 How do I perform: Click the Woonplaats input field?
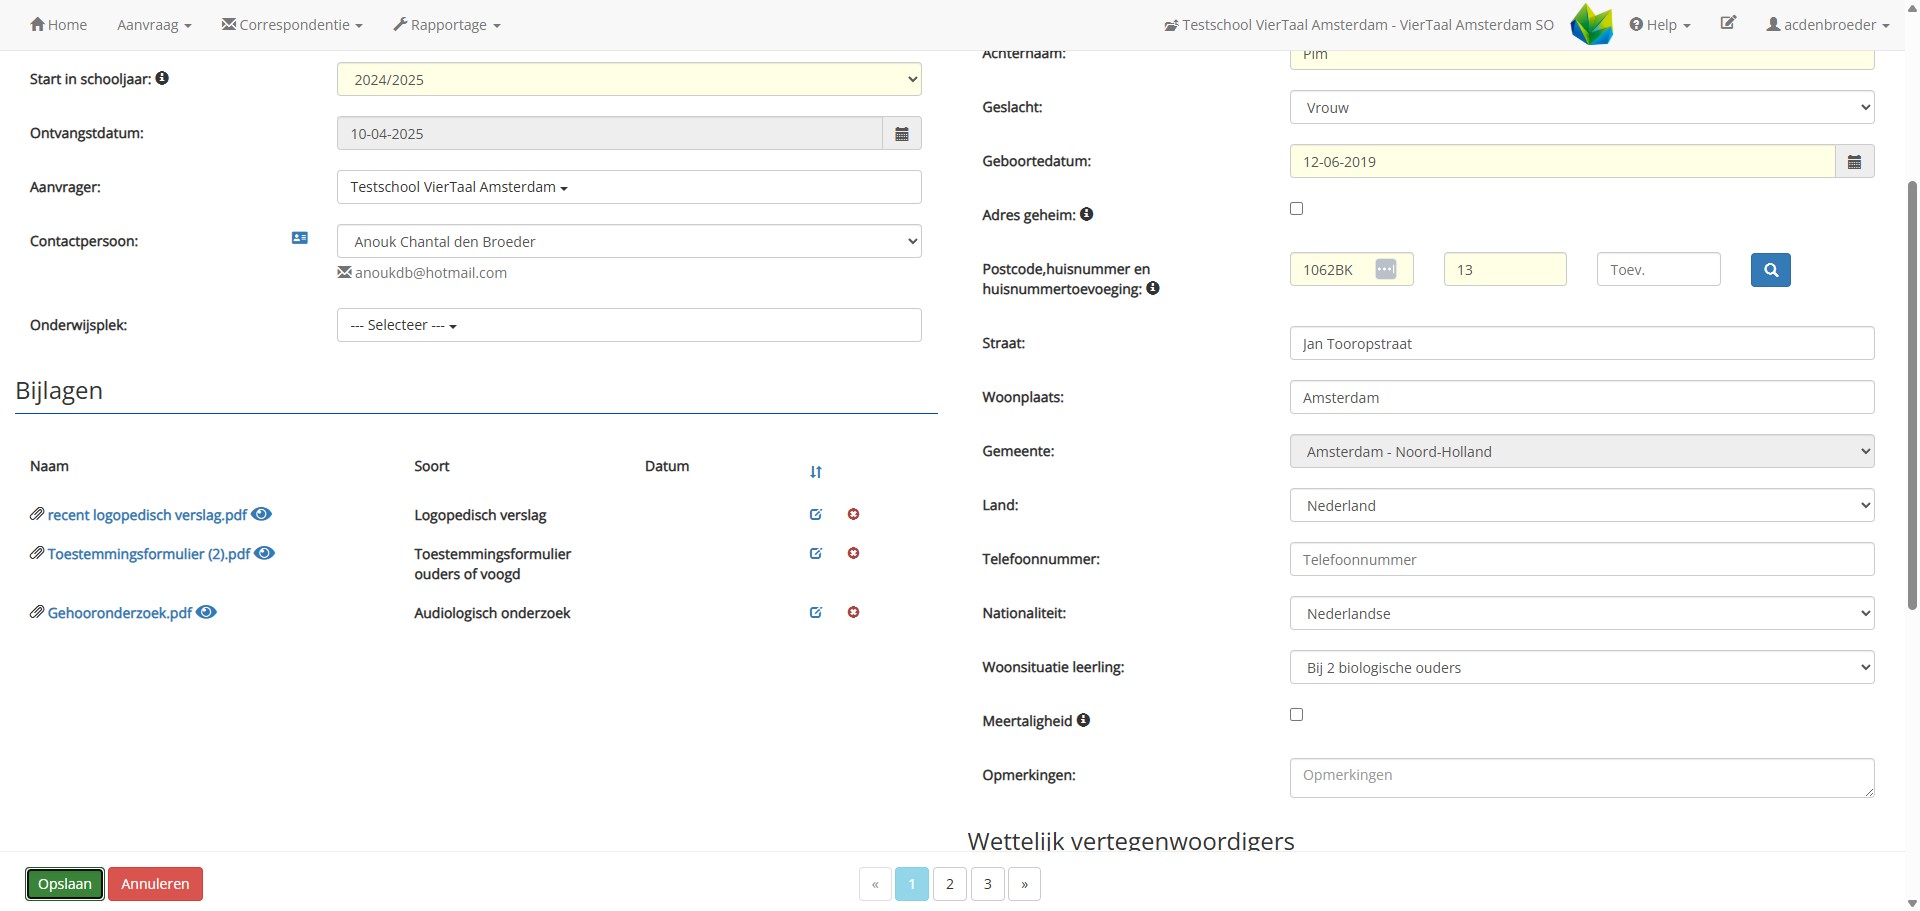[x=1582, y=398]
